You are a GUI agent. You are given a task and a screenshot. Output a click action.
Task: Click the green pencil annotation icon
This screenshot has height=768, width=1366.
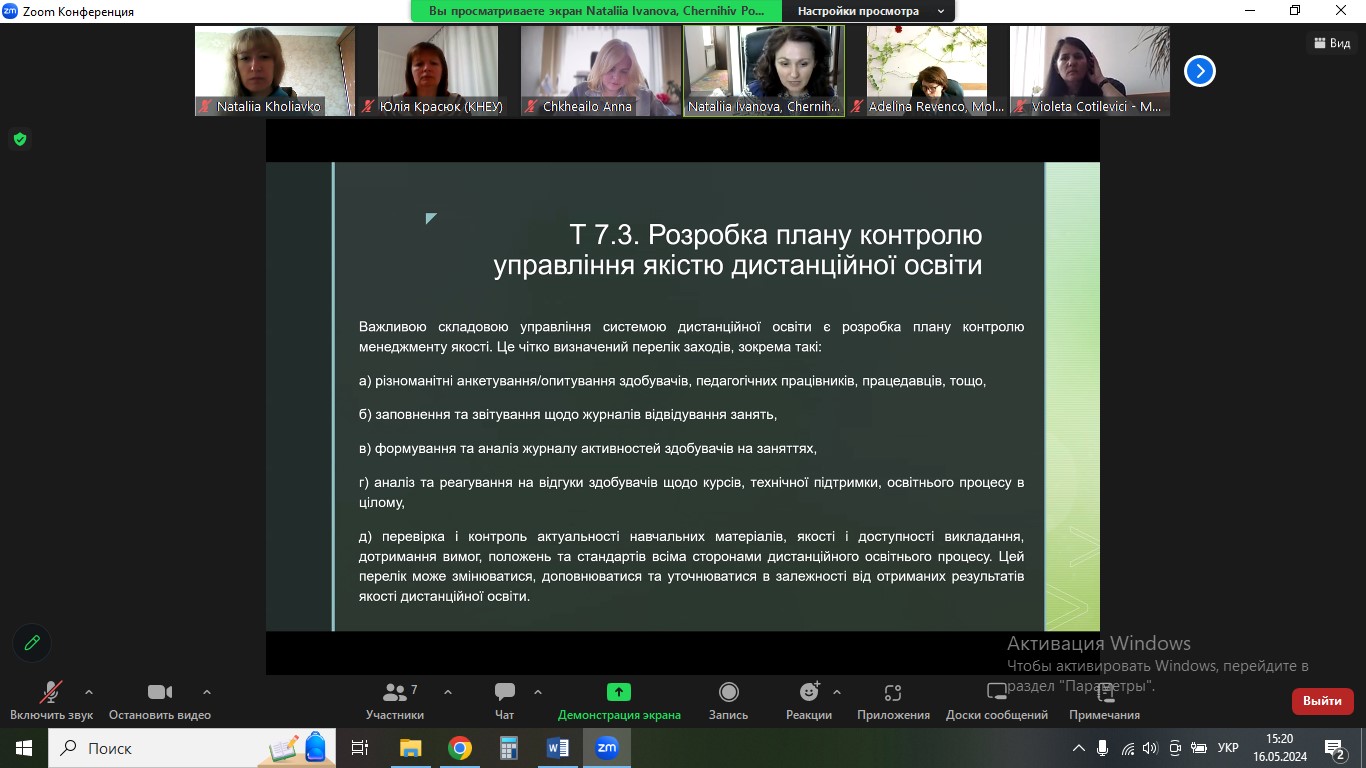pyautogui.click(x=32, y=643)
